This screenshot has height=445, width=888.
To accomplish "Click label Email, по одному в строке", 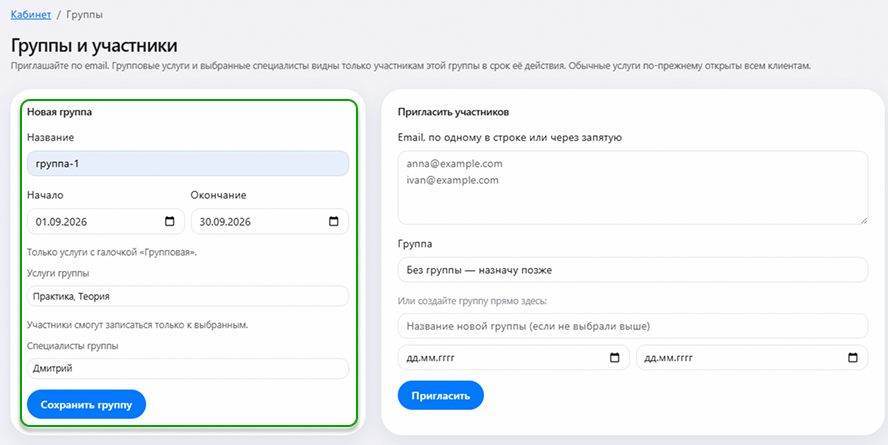I will (x=510, y=137).
